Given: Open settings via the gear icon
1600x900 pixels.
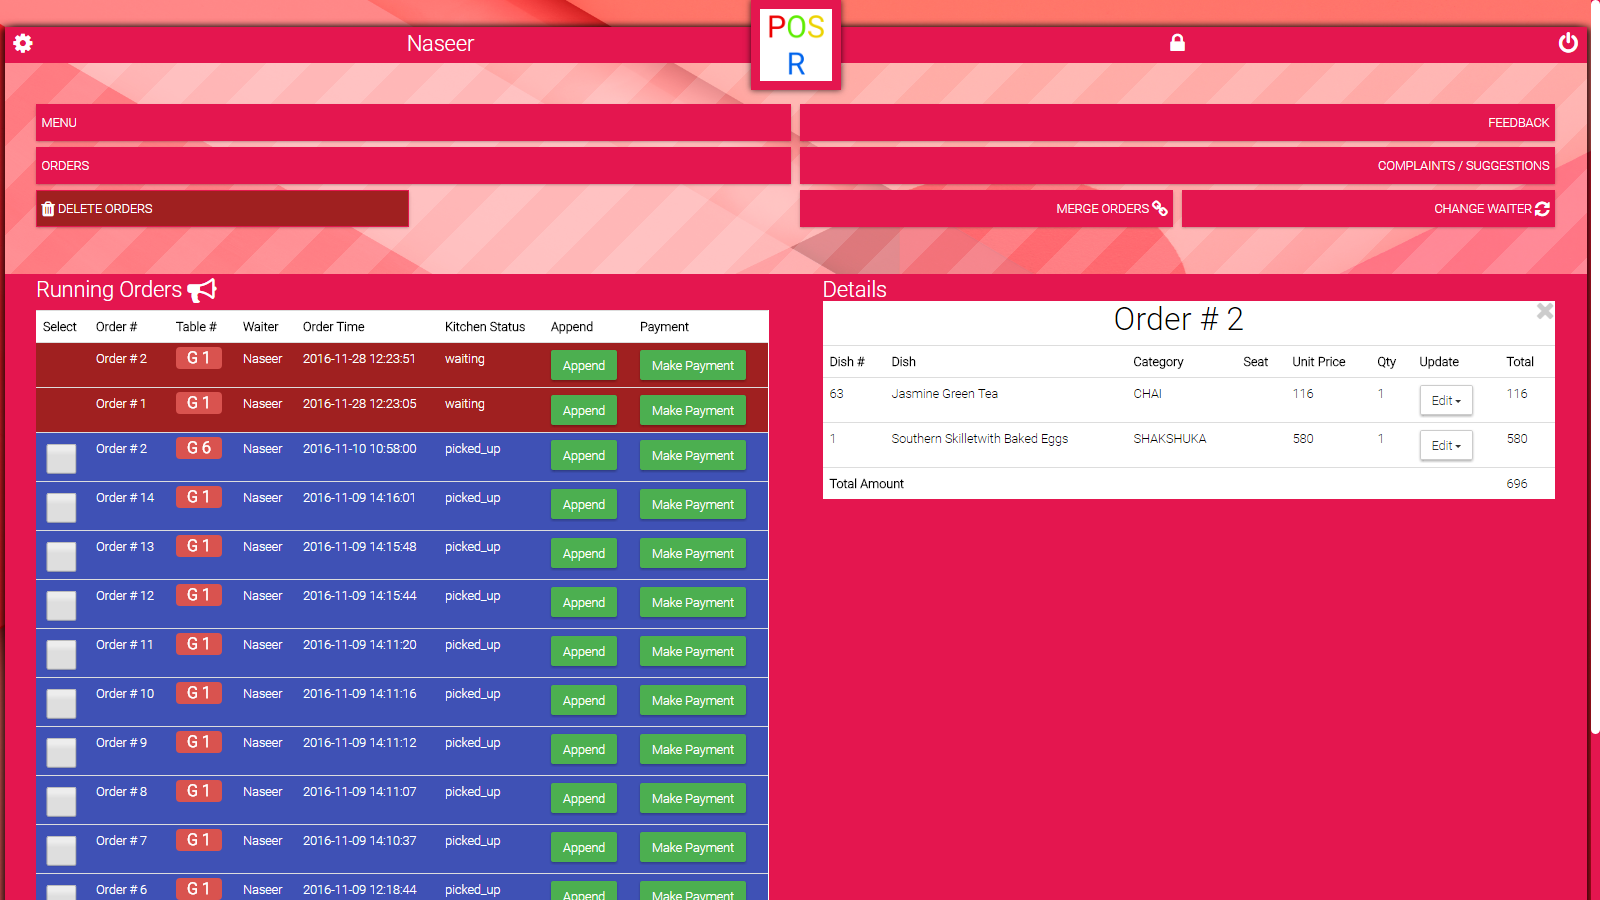Looking at the screenshot, I should coord(23,43).
